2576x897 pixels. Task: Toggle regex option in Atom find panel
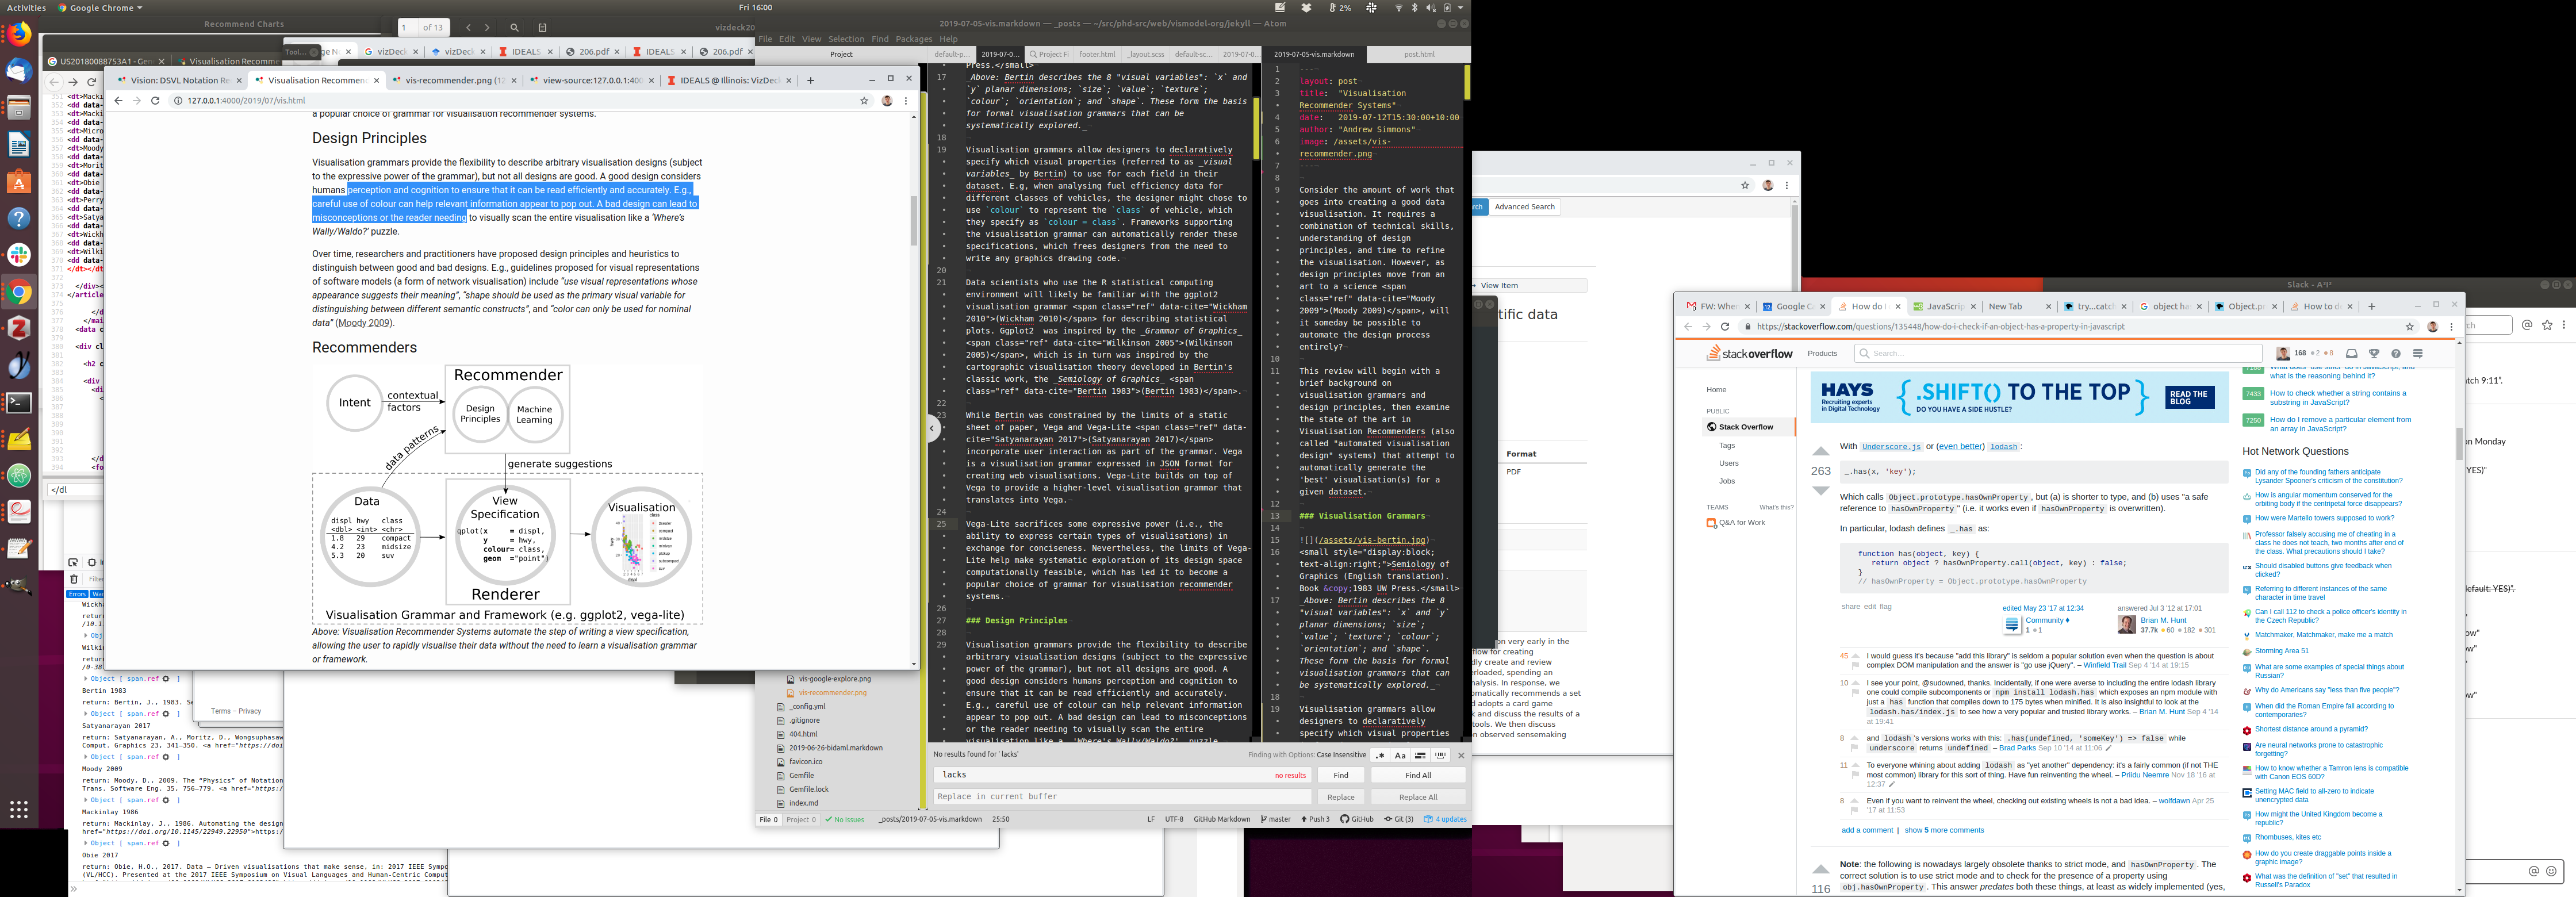point(1380,755)
